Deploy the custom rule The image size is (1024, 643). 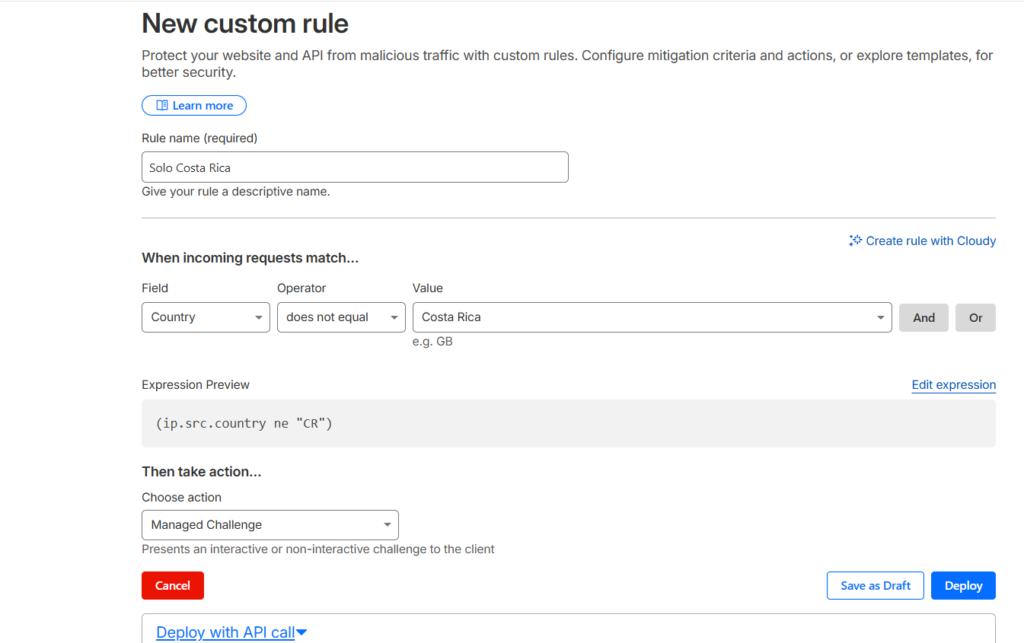coord(963,585)
